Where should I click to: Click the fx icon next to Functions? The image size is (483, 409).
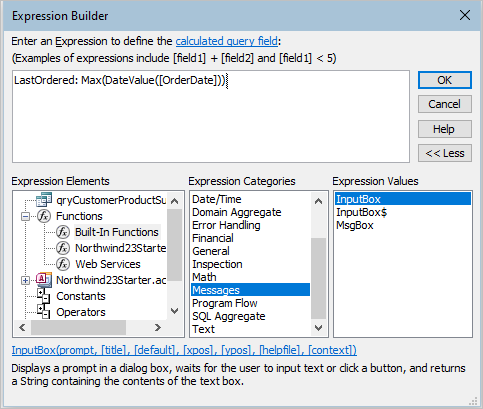tap(44, 216)
